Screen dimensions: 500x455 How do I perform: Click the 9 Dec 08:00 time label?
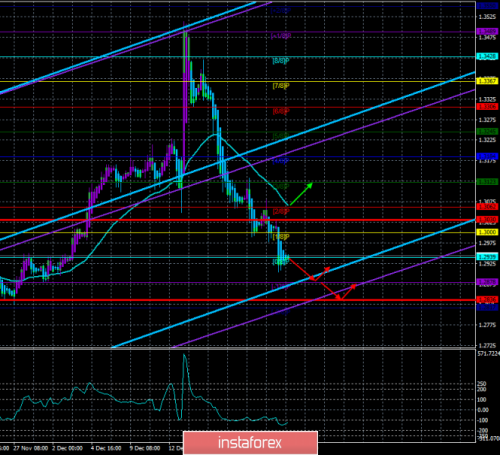(145, 448)
